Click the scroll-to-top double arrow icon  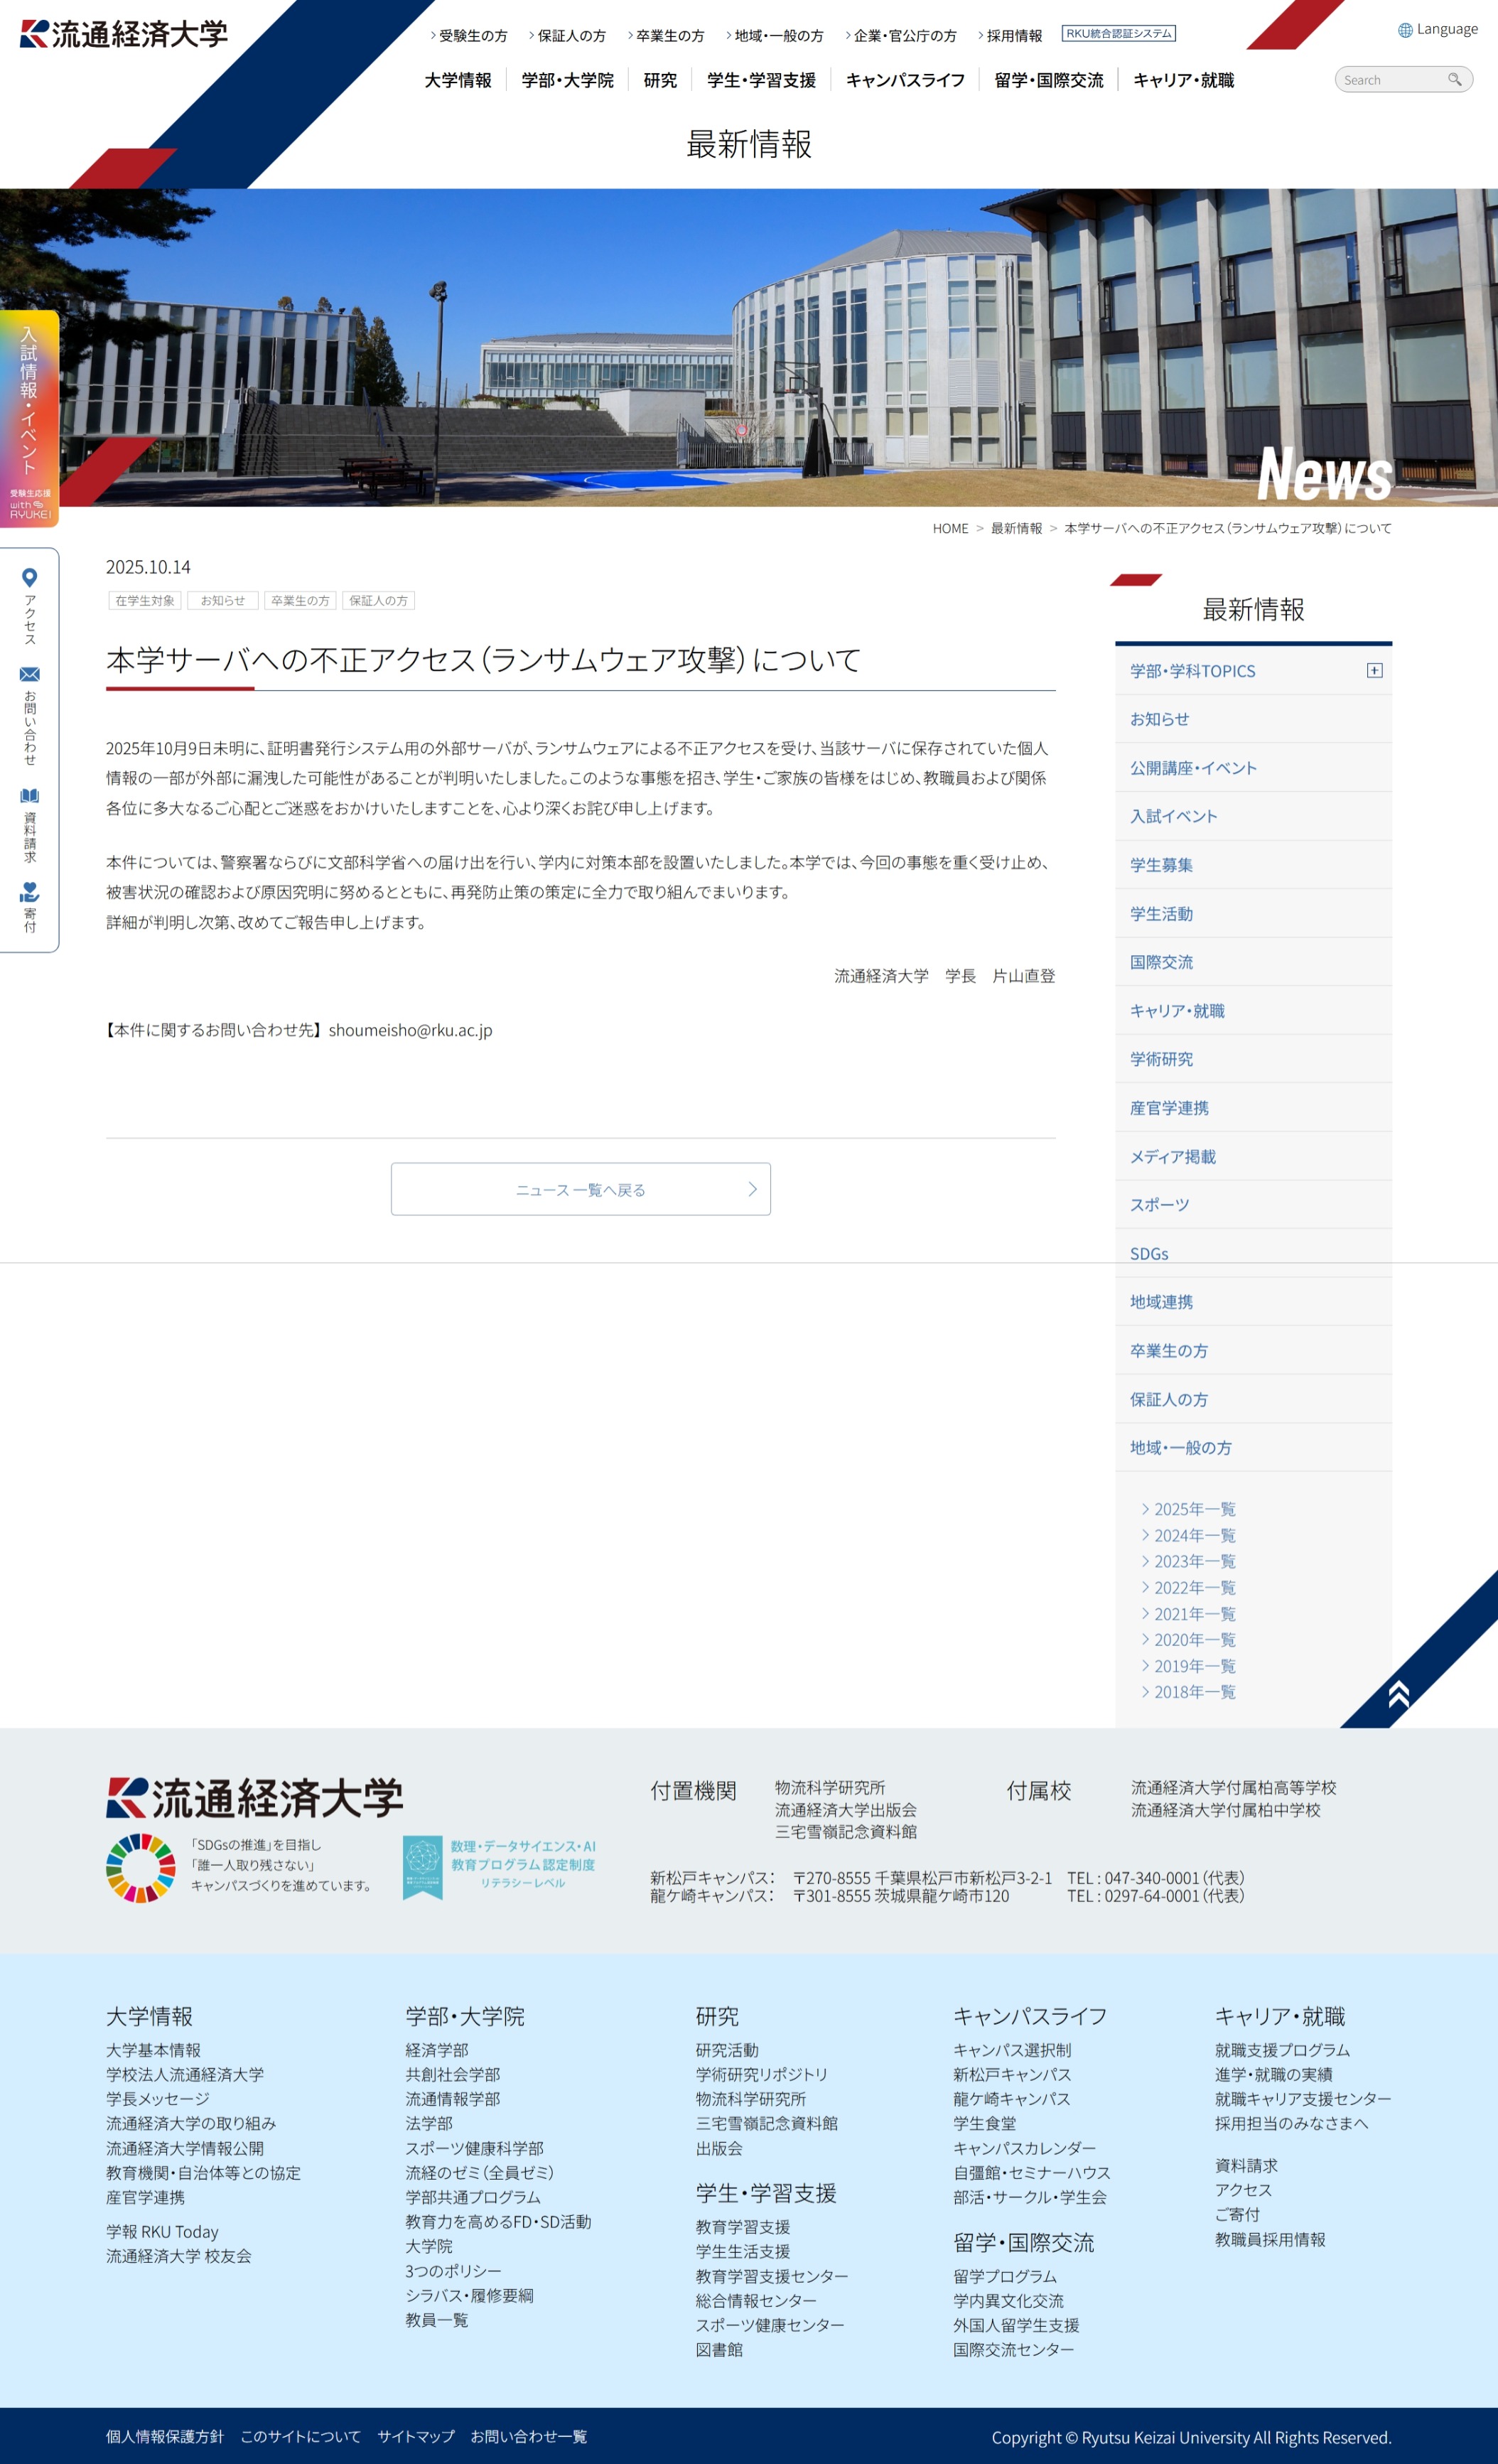coord(1399,1693)
